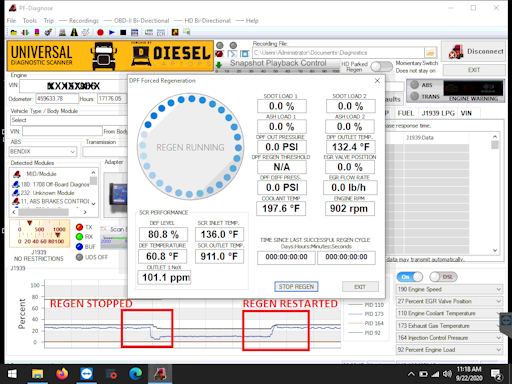Toggle the DSL switch

(443, 277)
